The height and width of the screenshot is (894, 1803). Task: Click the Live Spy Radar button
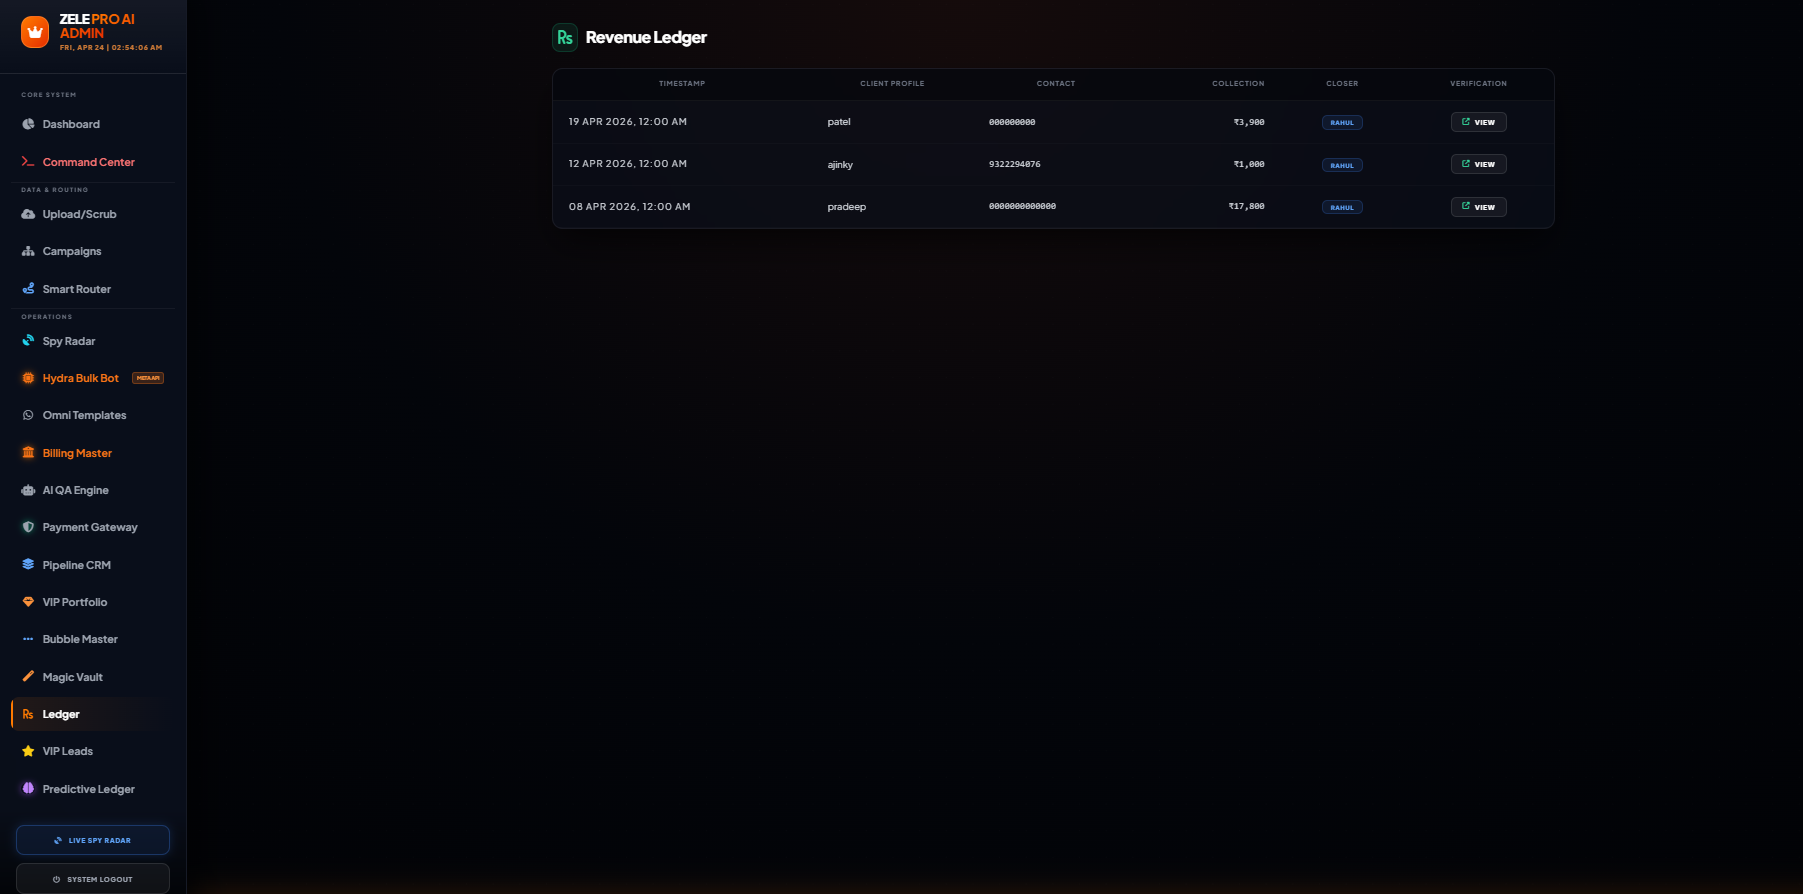point(93,840)
